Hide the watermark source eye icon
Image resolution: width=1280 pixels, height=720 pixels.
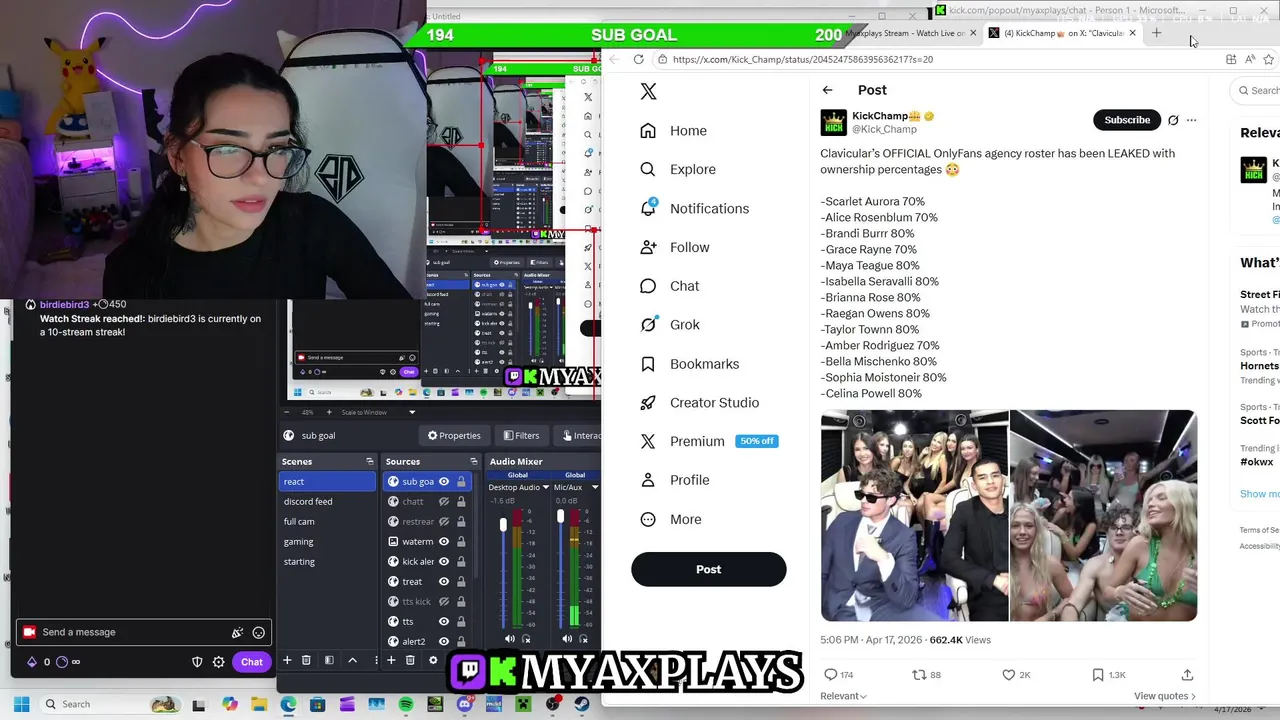pyautogui.click(x=444, y=541)
